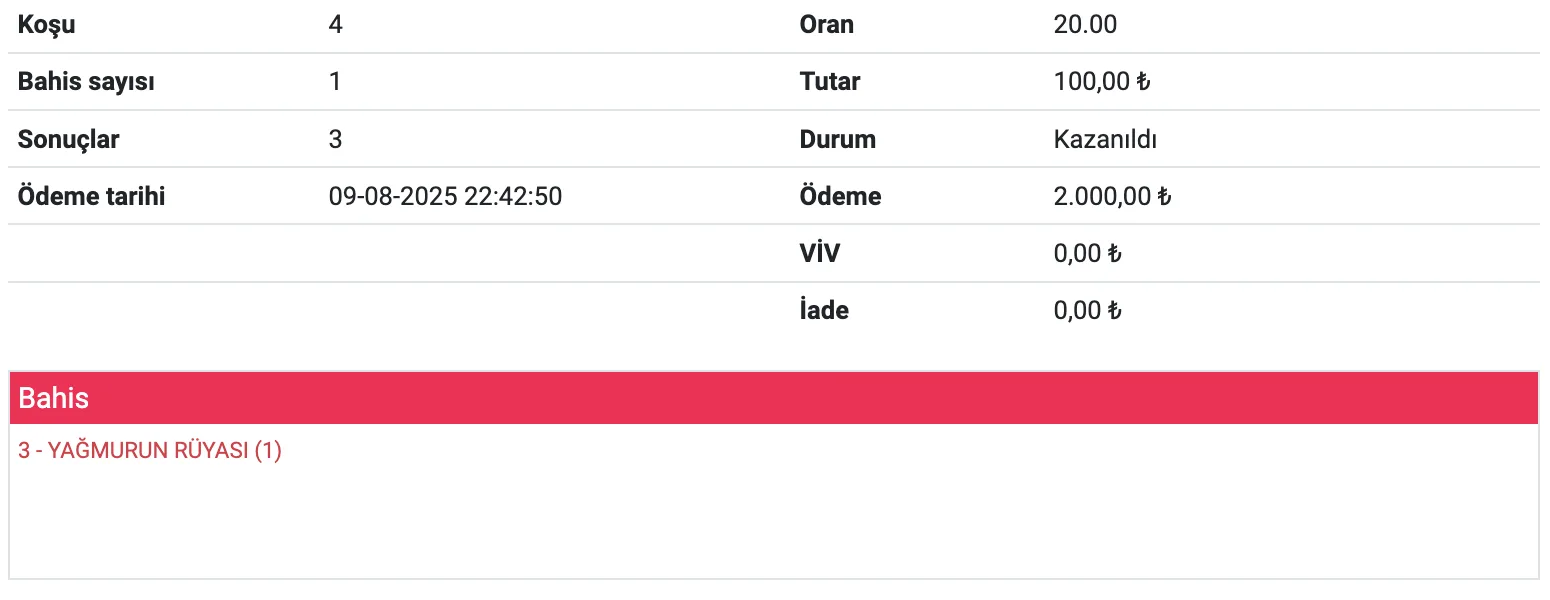The height and width of the screenshot is (600, 1550).
Task: Click the Sonuçlar value 3
Action: tap(336, 139)
